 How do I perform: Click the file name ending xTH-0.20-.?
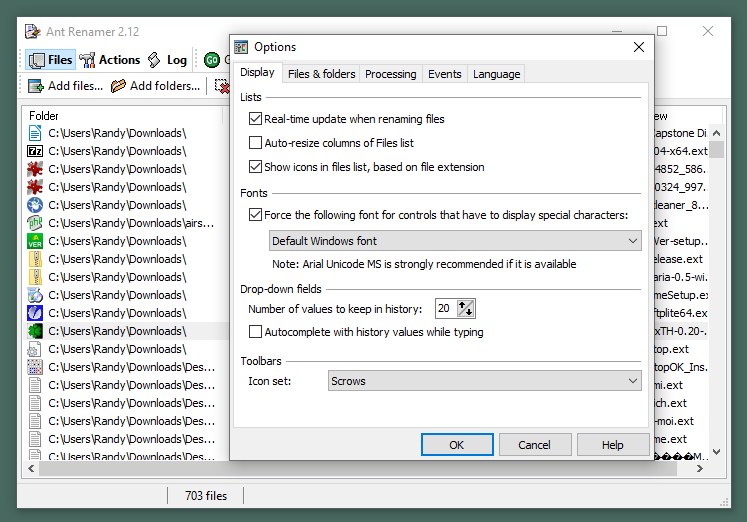click(681, 331)
